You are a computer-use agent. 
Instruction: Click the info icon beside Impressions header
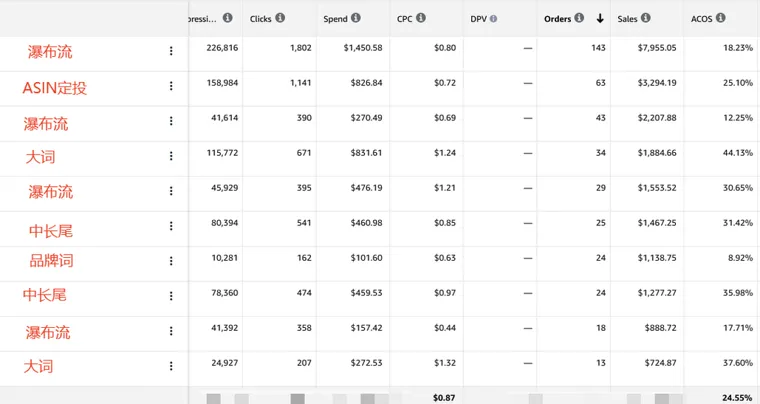click(228, 18)
